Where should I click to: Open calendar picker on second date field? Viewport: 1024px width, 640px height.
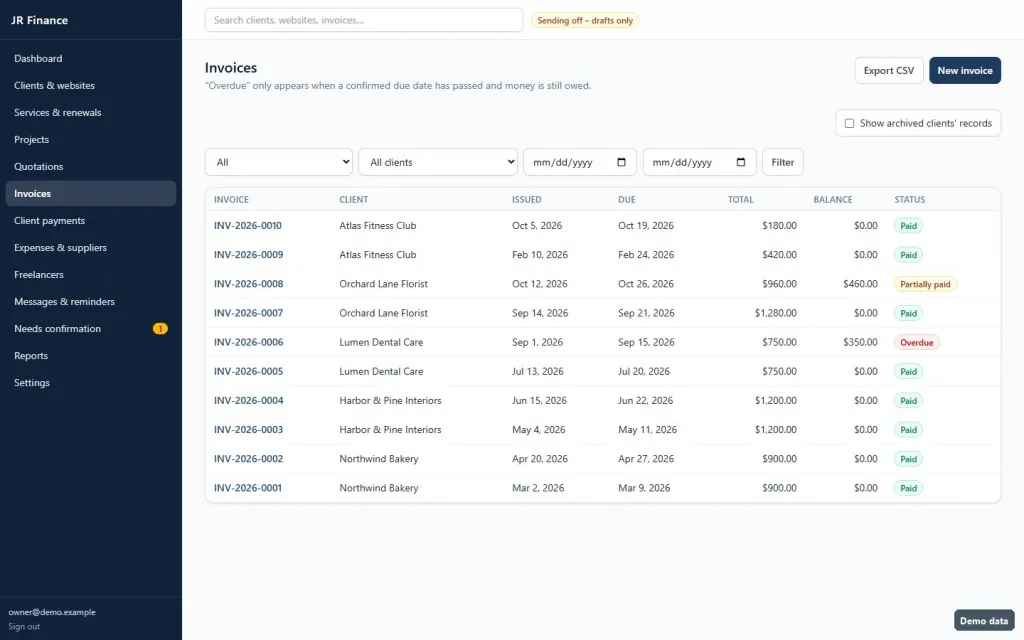(x=741, y=162)
